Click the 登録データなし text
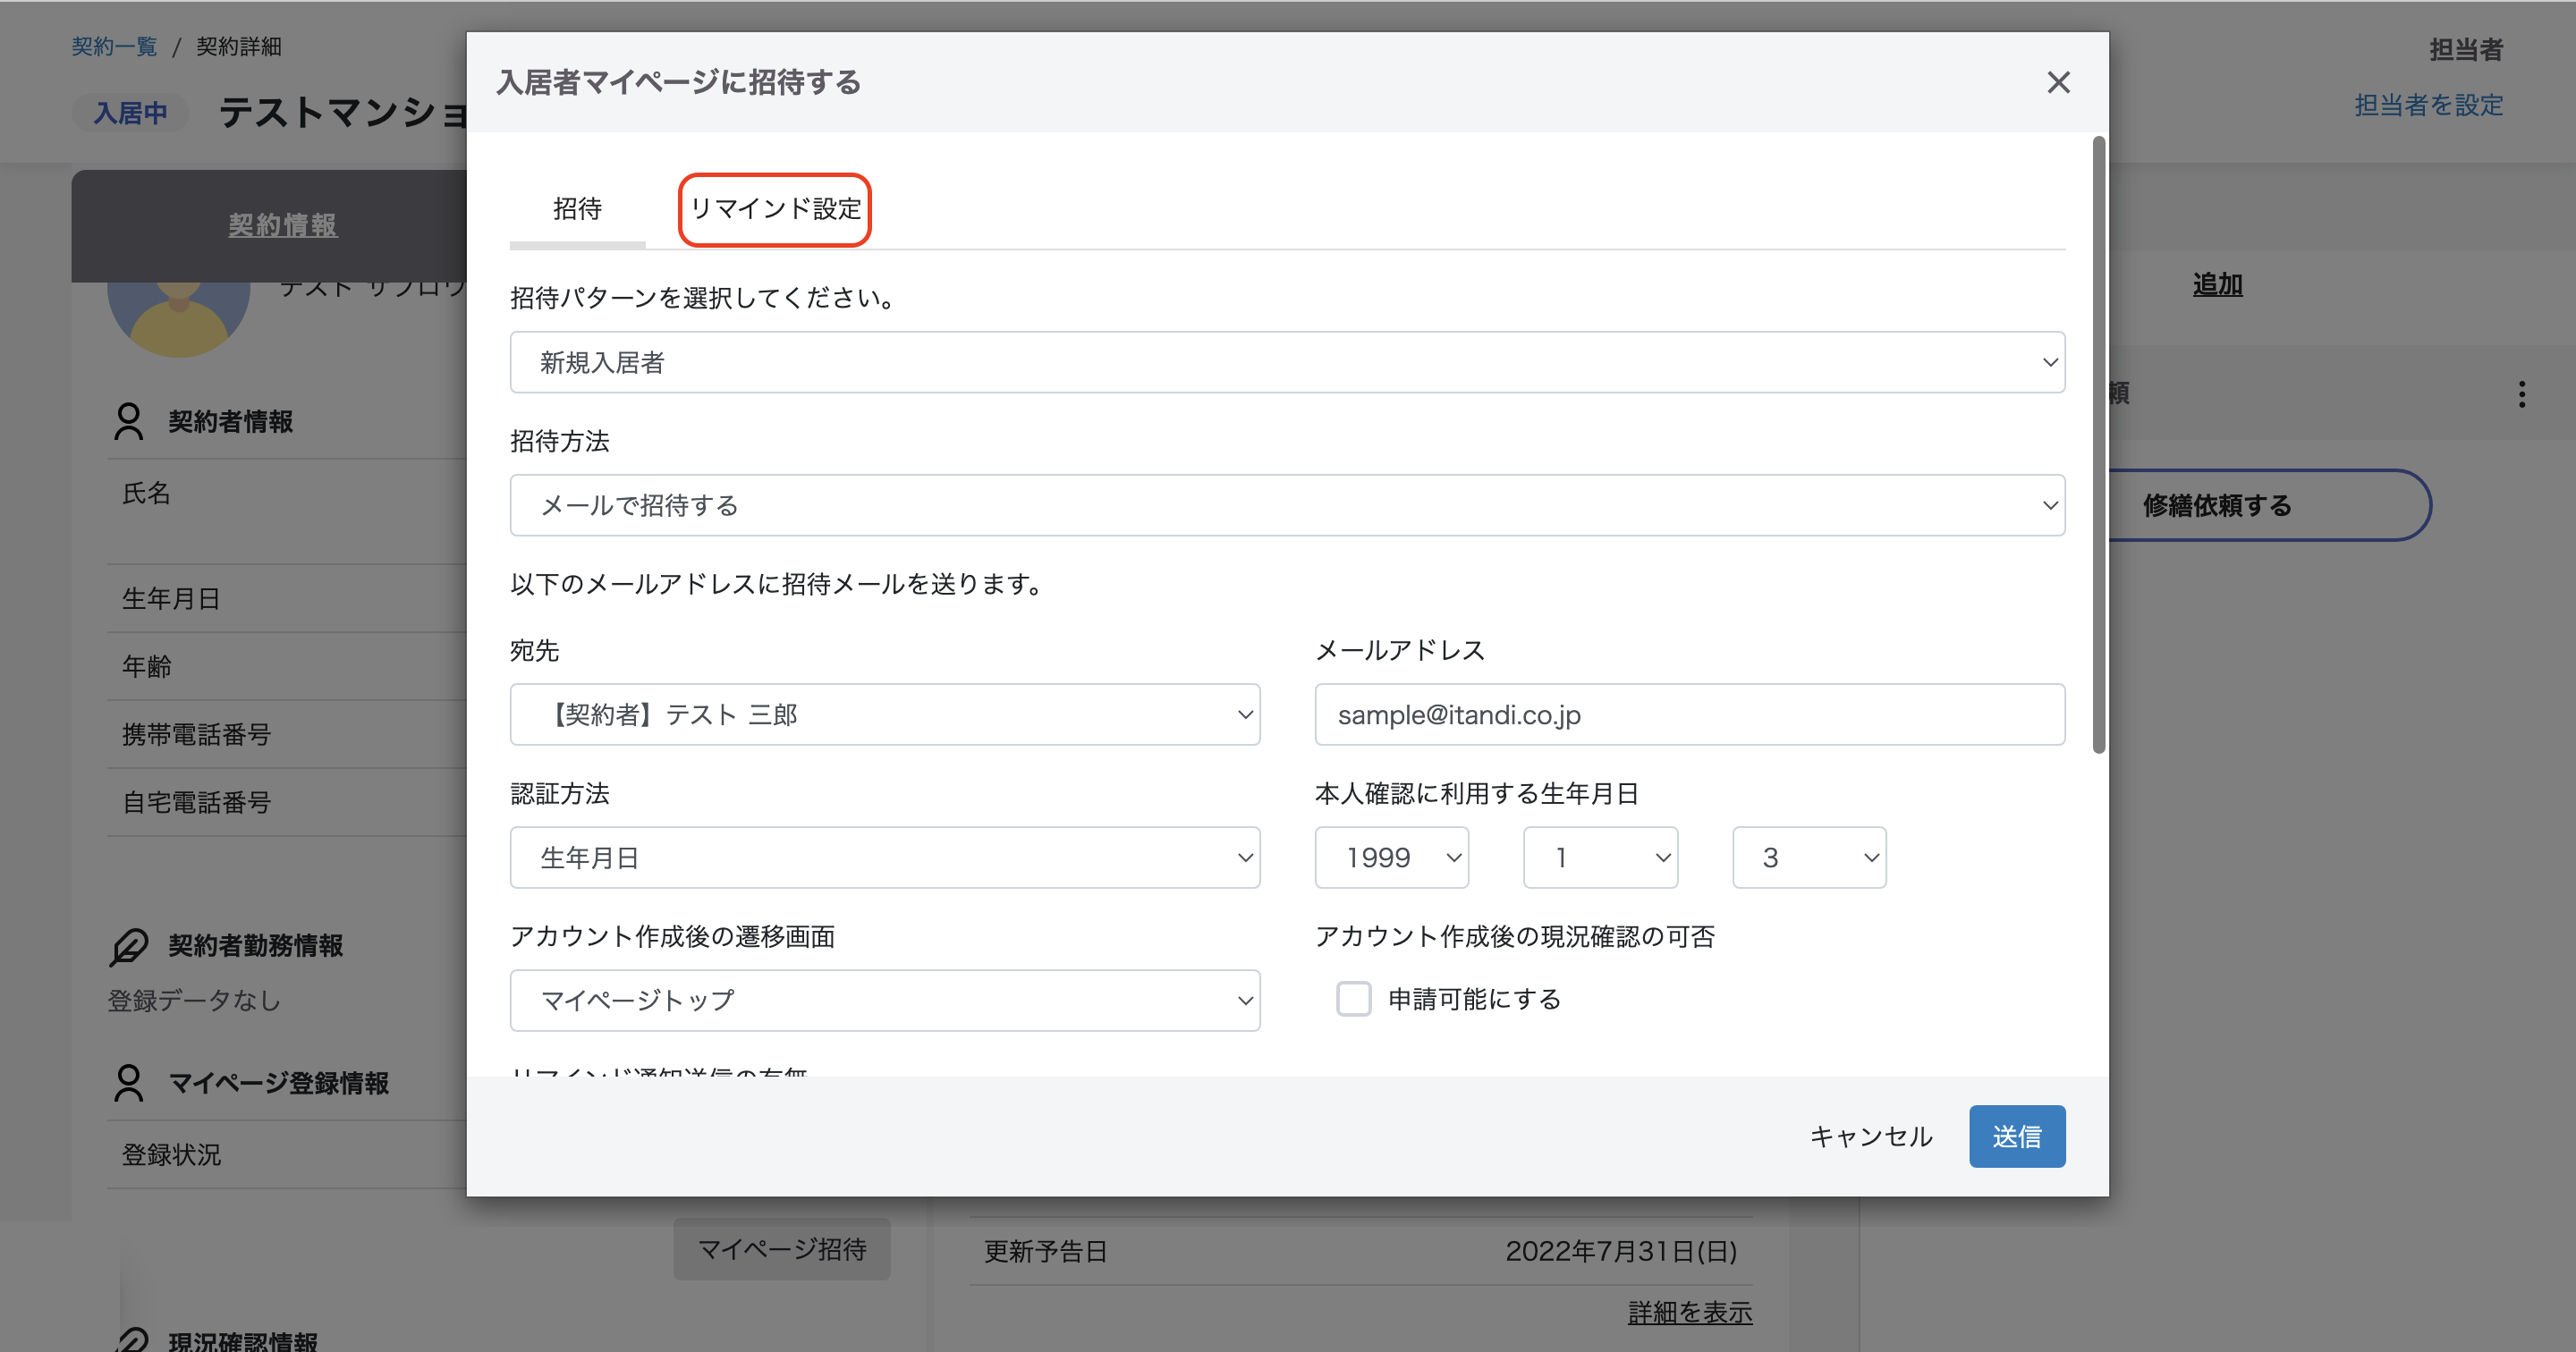2576x1352 pixels. [194, 1000]
